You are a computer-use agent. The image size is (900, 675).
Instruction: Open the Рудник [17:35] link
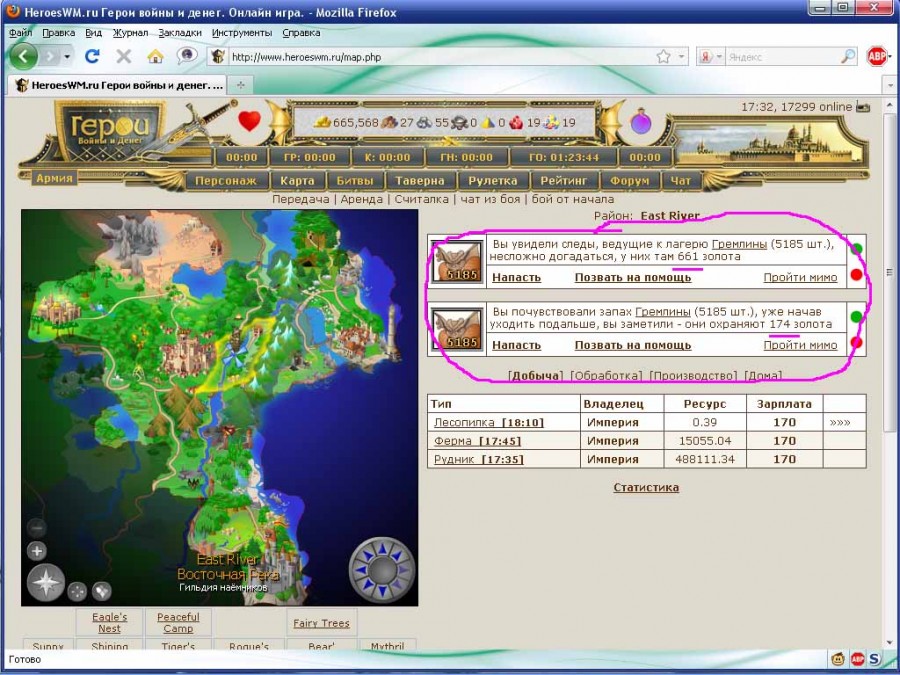coord(479,459)
